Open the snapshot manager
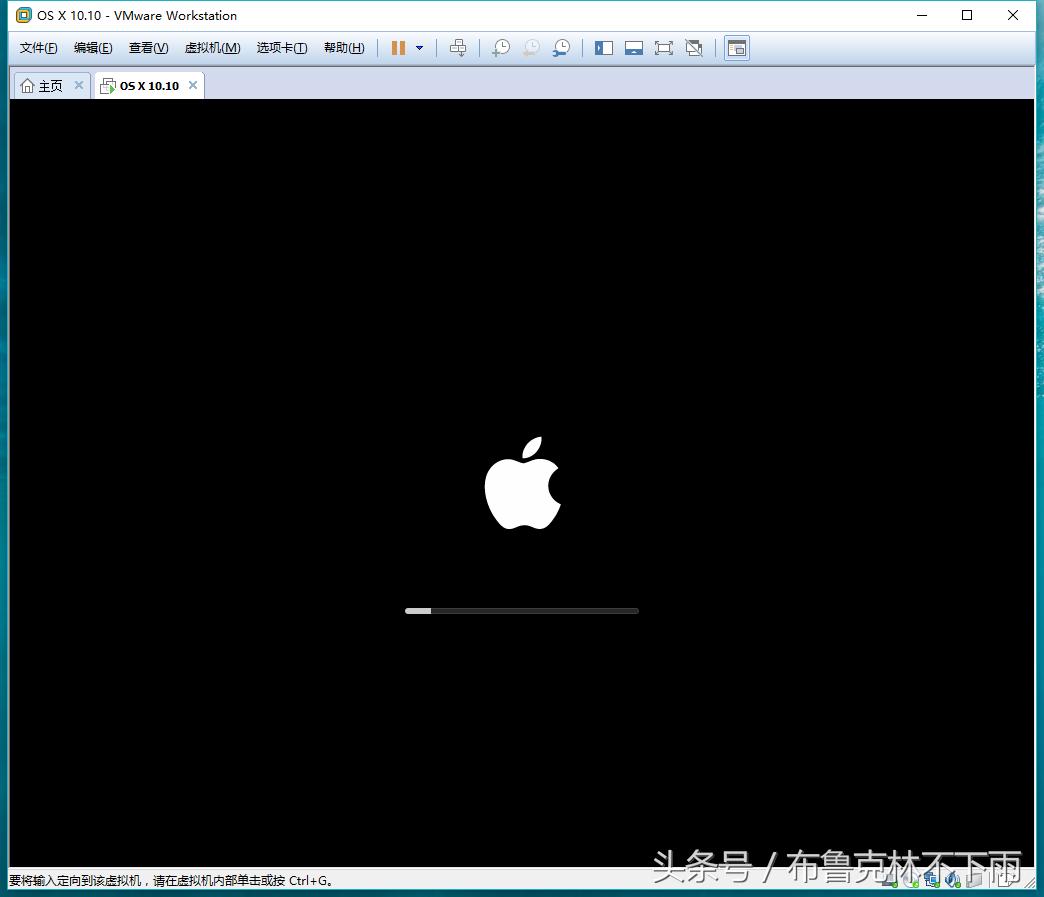The width and height of the screenshot is (1044, 897). click(561, 47)
